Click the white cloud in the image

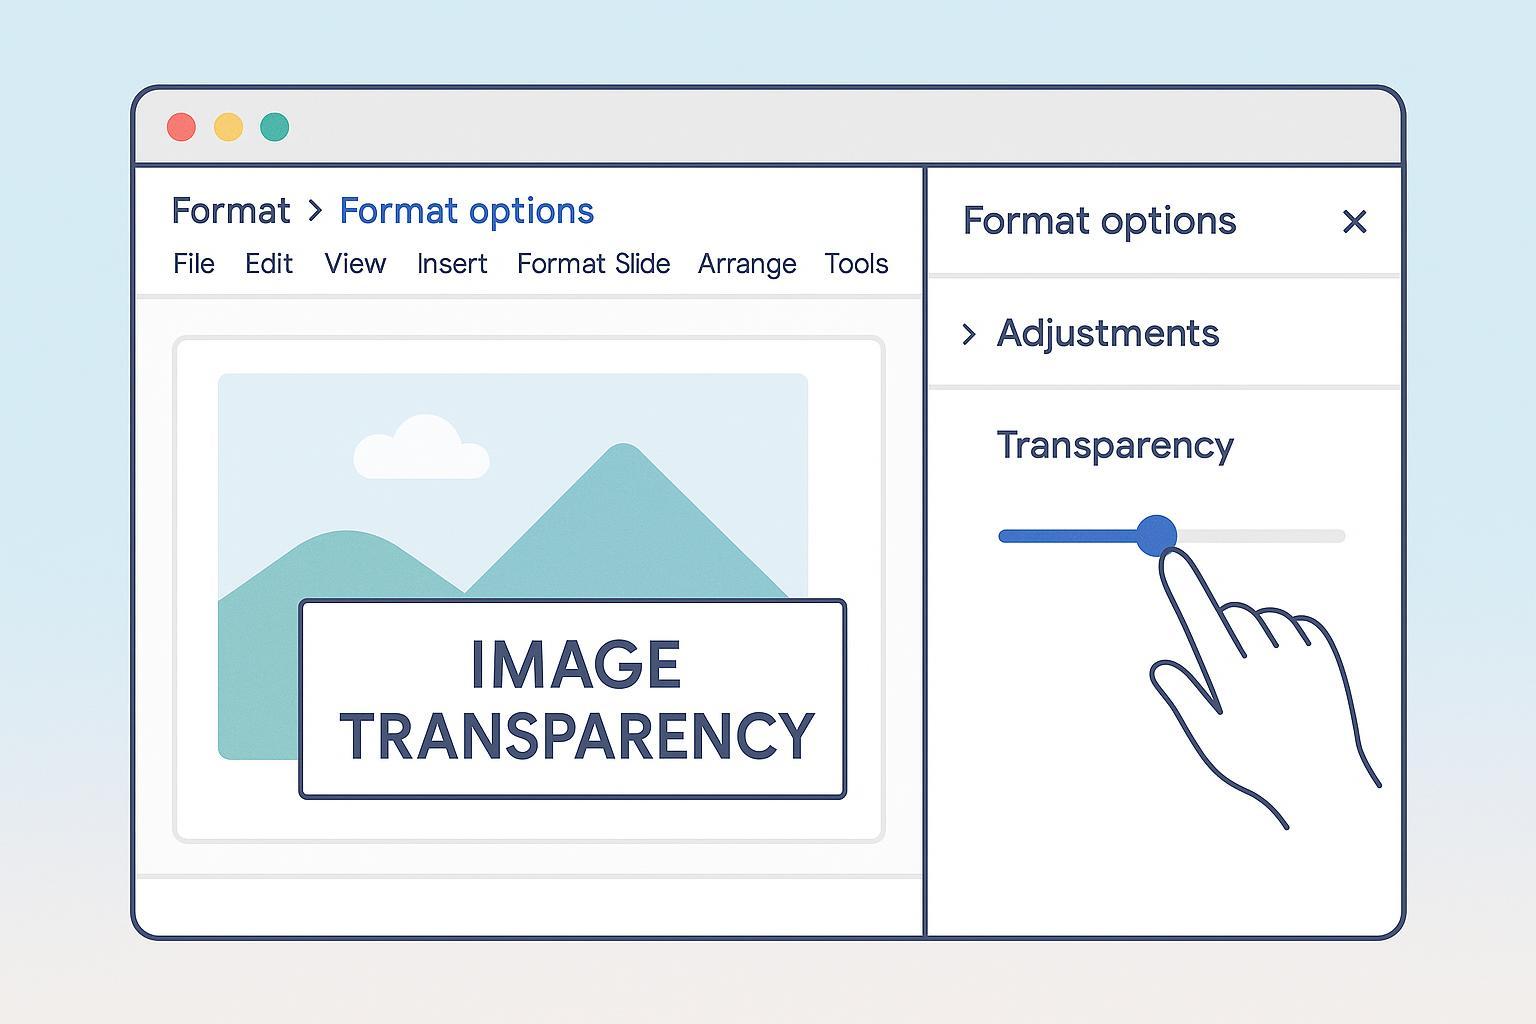pos(421,449)
